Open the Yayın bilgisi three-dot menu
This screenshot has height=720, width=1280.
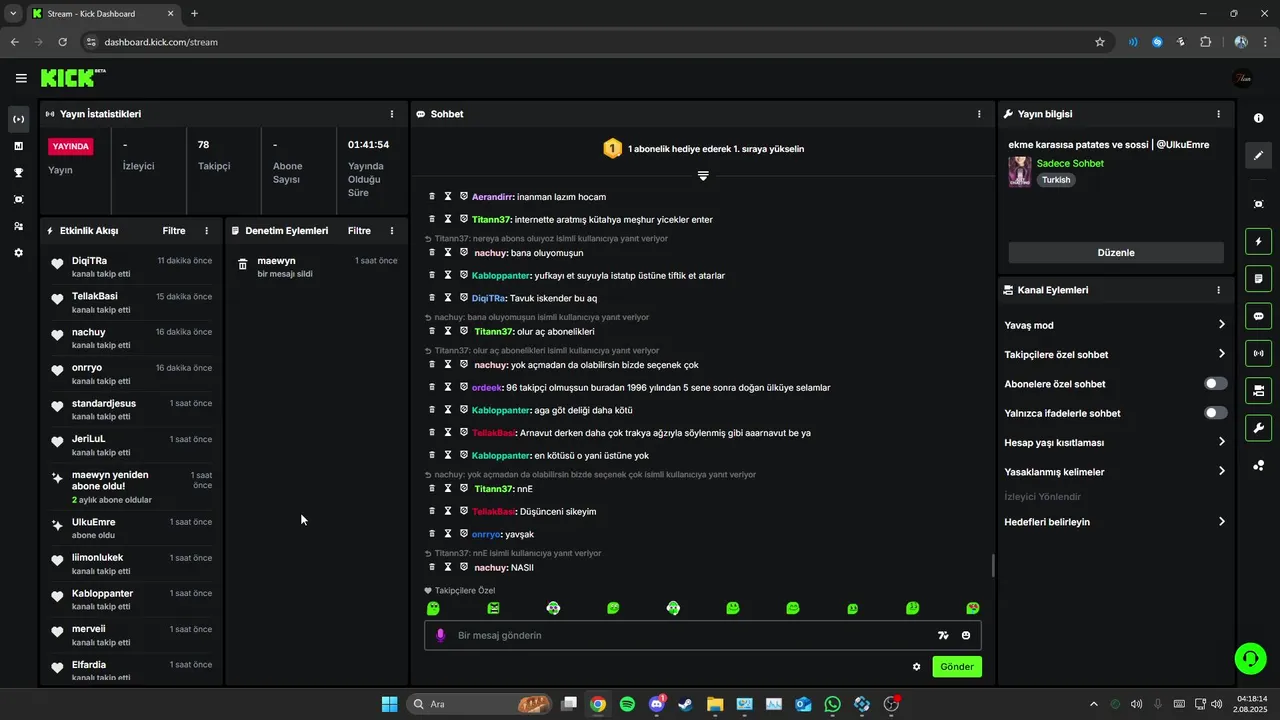1218,114
